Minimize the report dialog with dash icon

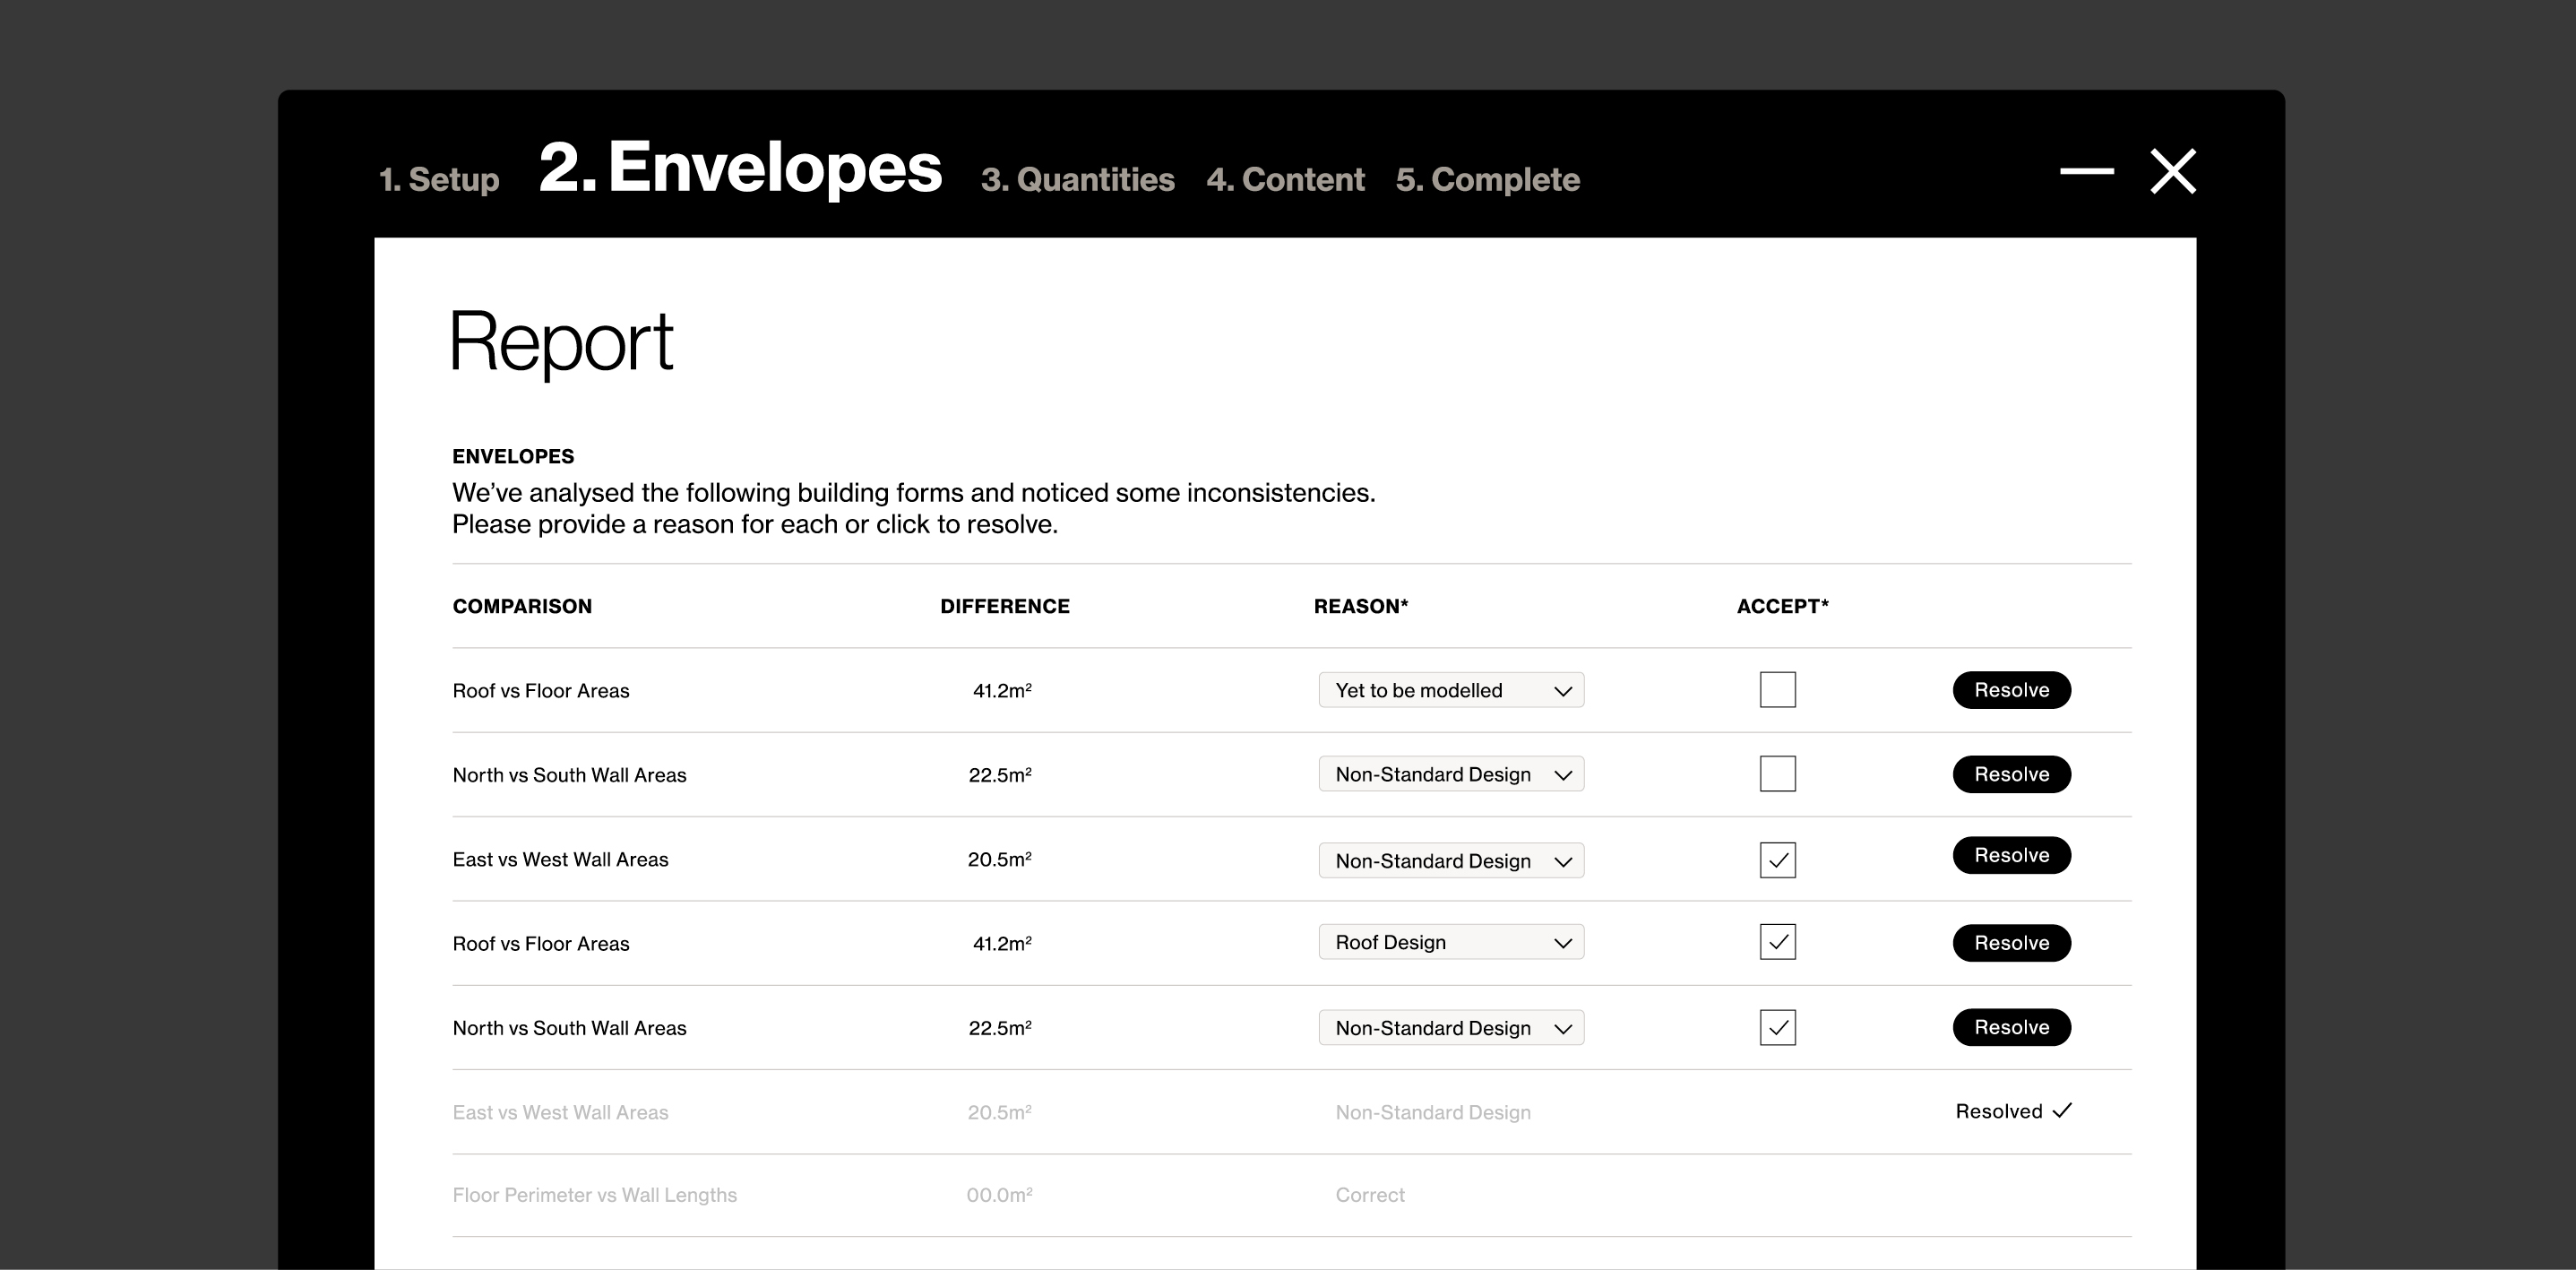pyautogui.click(x=2086, y=171)
